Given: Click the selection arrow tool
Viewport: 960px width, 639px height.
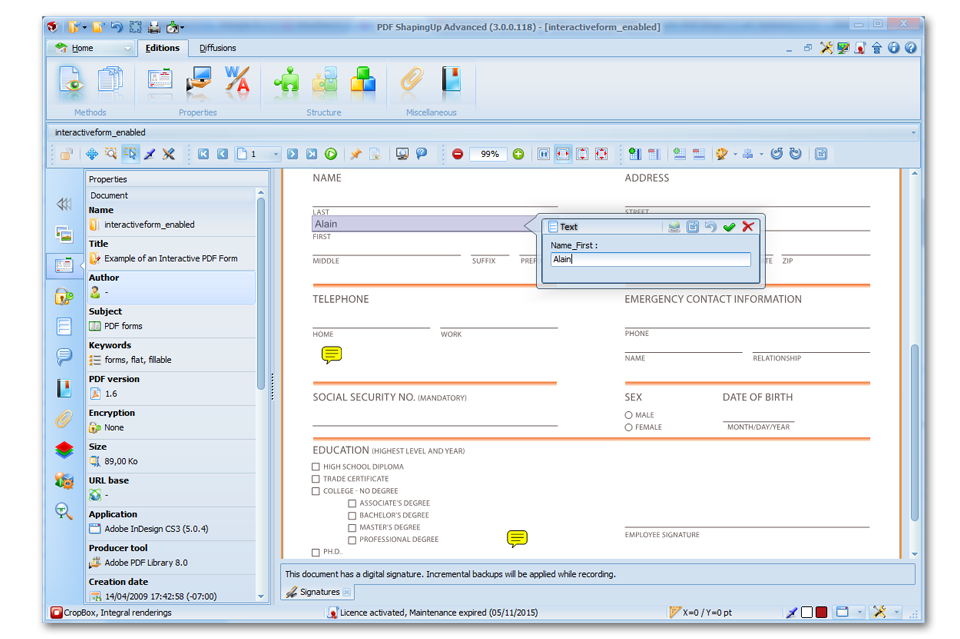Looking at the screenshot, I should 130,154.
